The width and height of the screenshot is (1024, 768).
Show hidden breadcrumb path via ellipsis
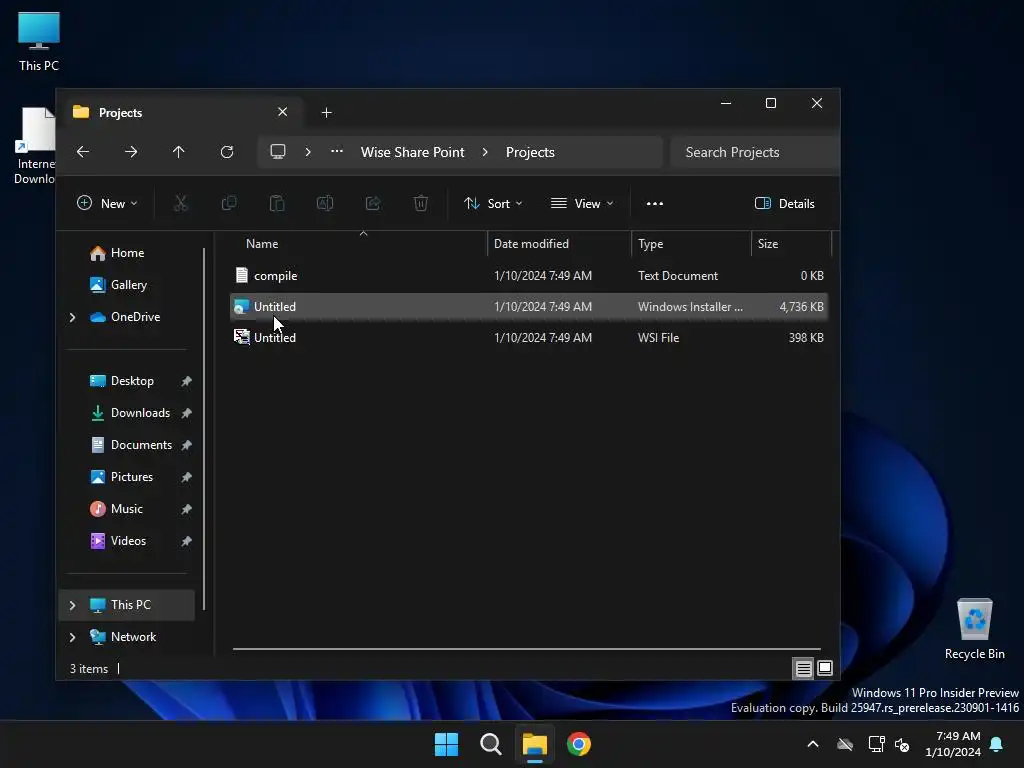tap(336, 152)
